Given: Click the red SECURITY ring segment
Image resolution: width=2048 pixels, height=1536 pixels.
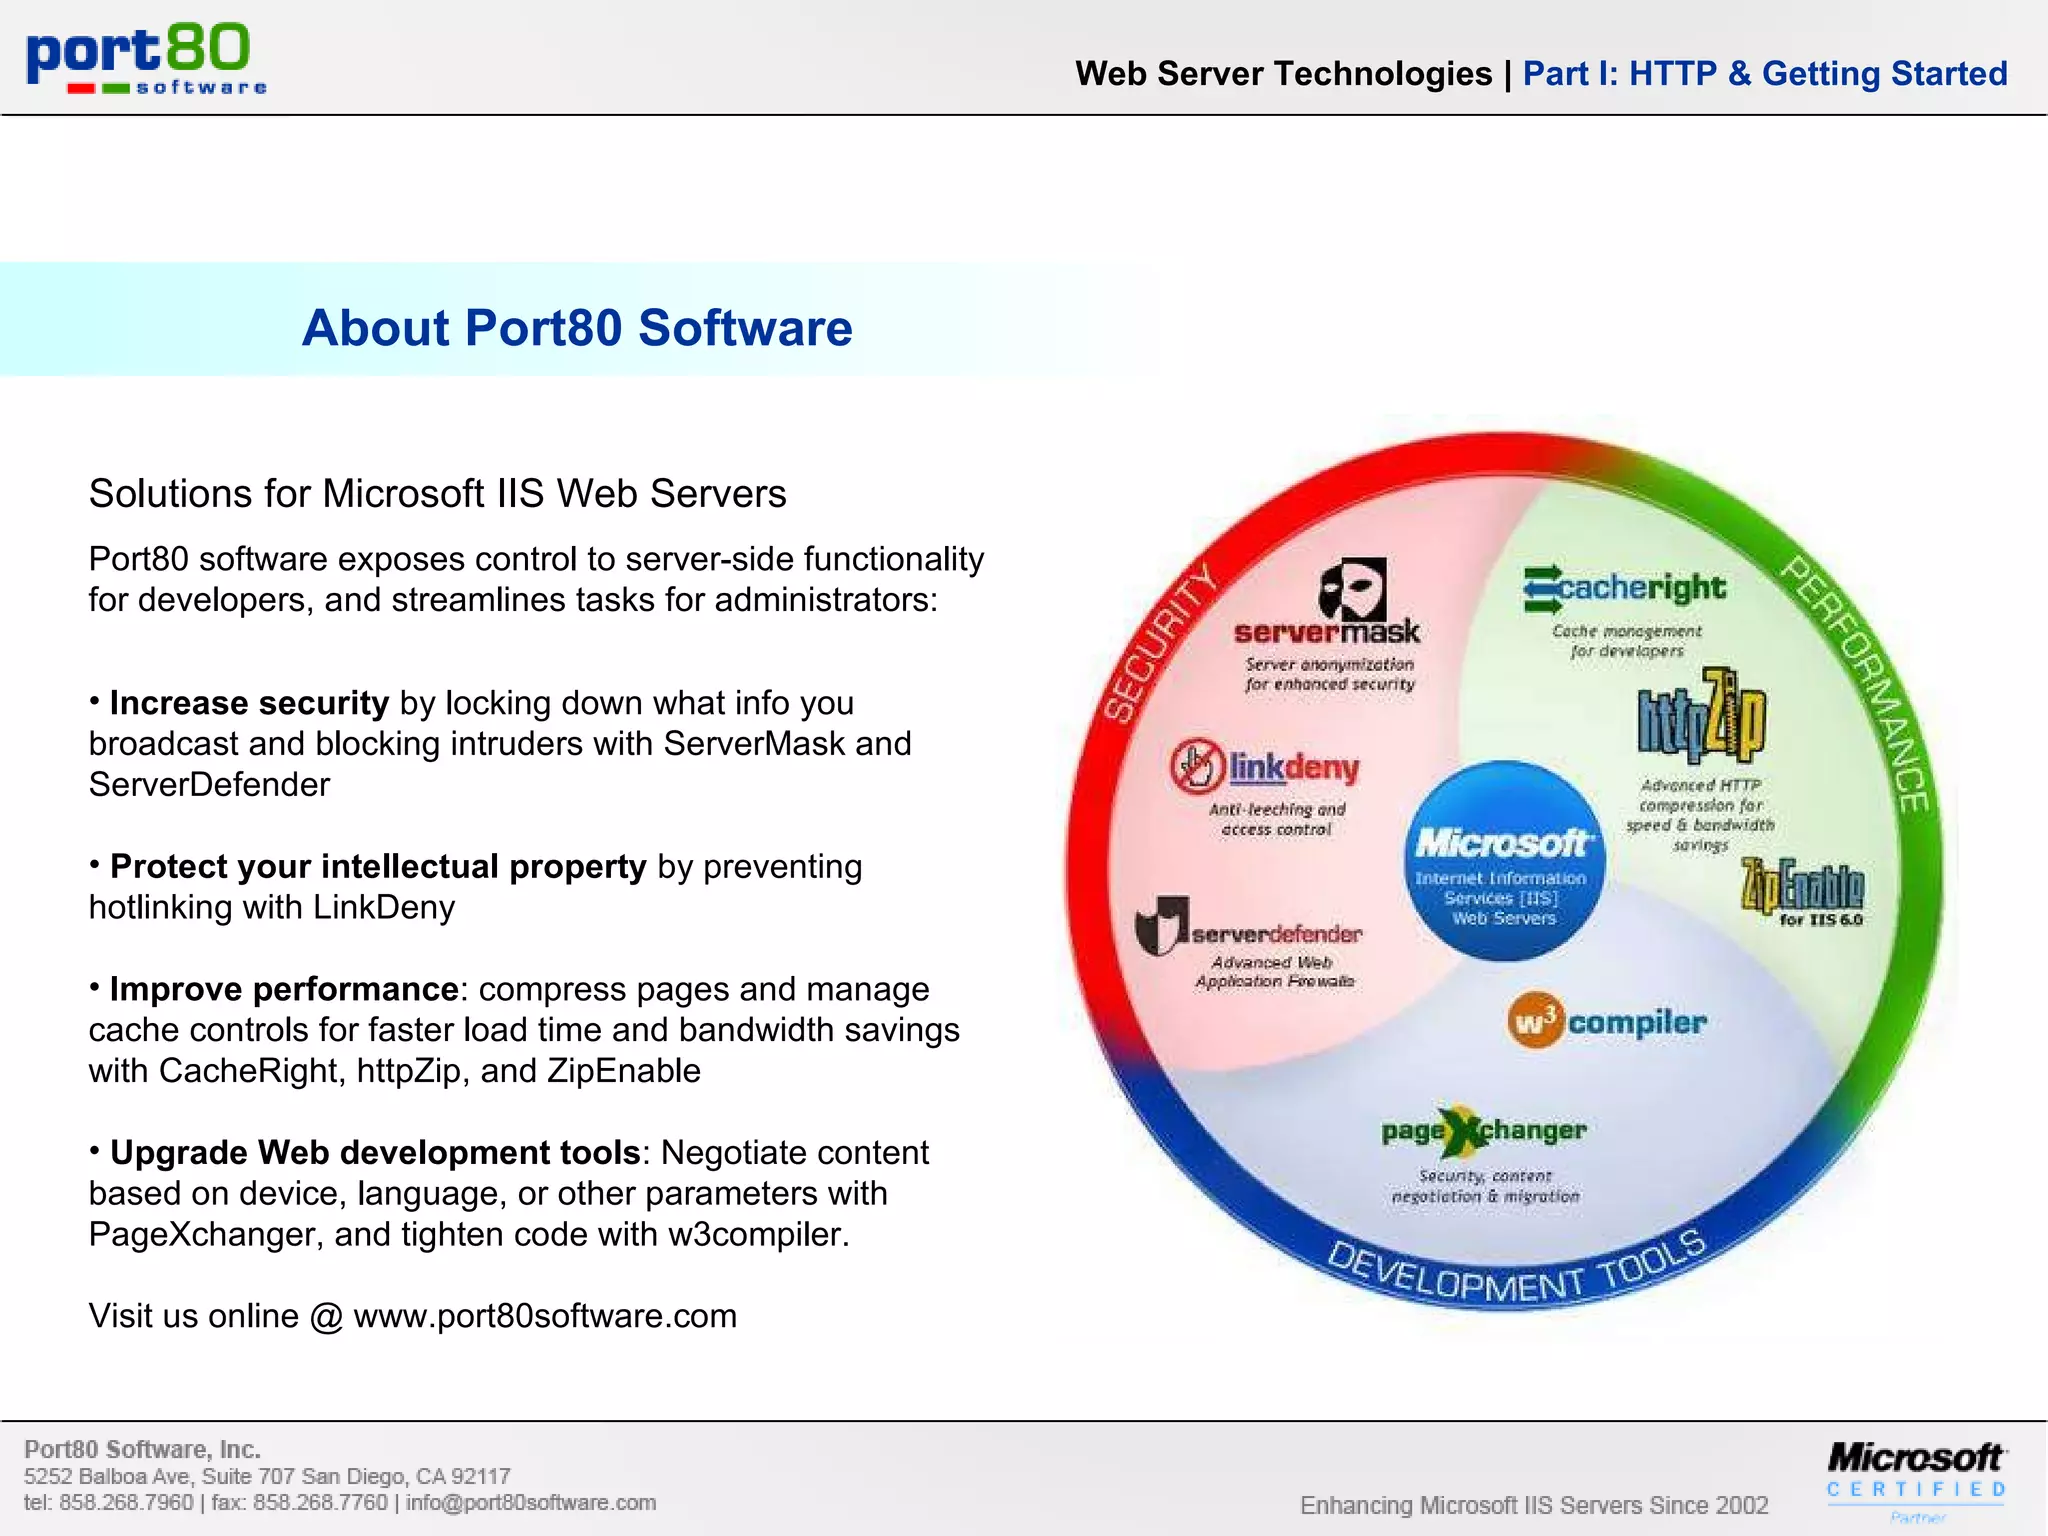Looking at the screenshot, I should coord(1160,645).
